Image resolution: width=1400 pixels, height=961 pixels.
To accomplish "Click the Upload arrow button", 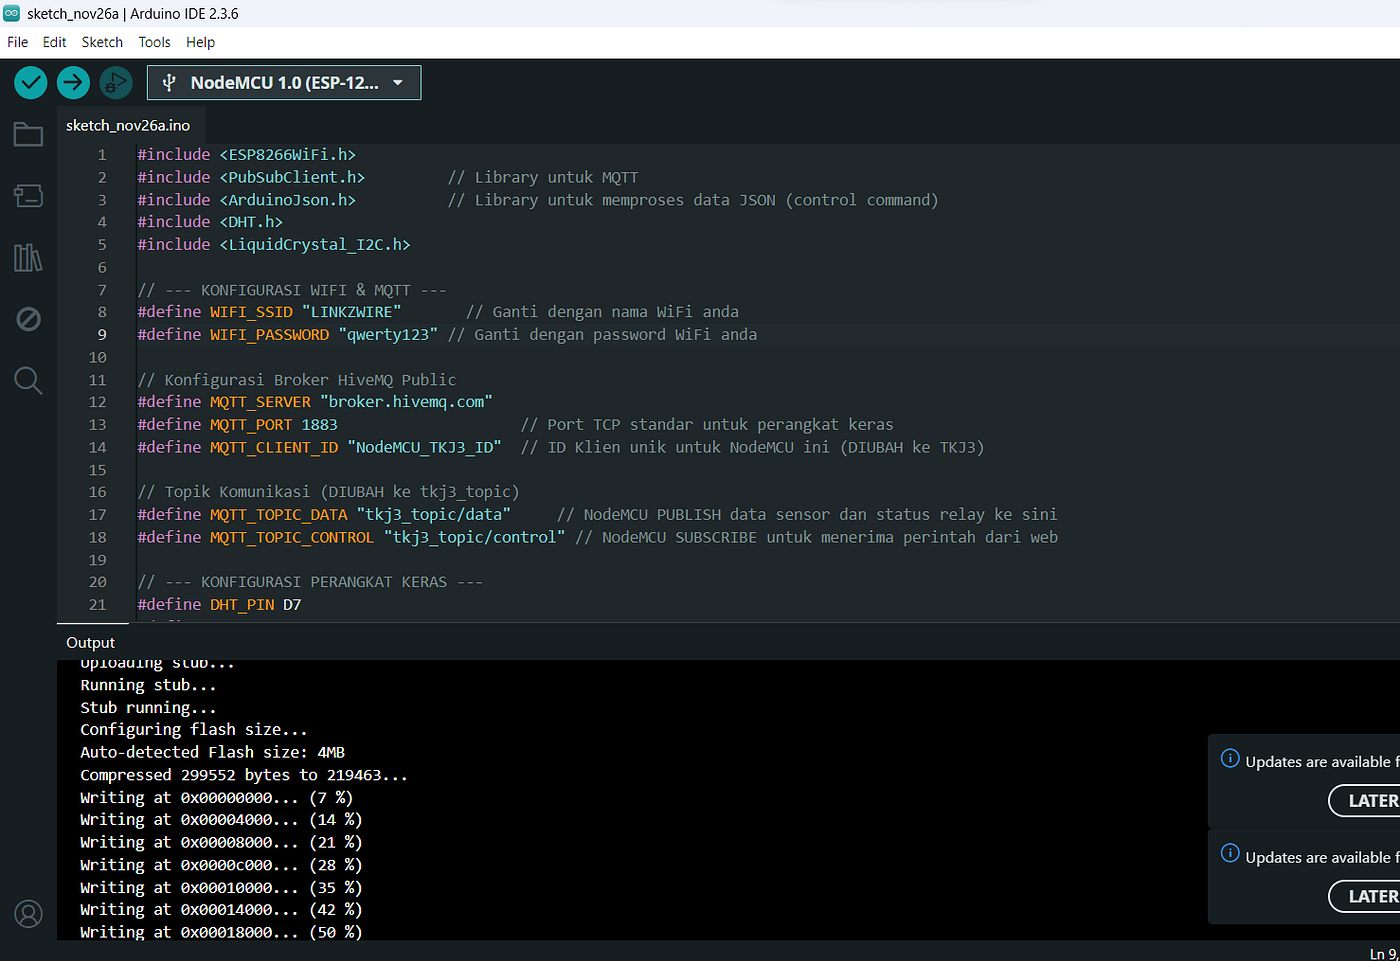I will pos(73,83).
